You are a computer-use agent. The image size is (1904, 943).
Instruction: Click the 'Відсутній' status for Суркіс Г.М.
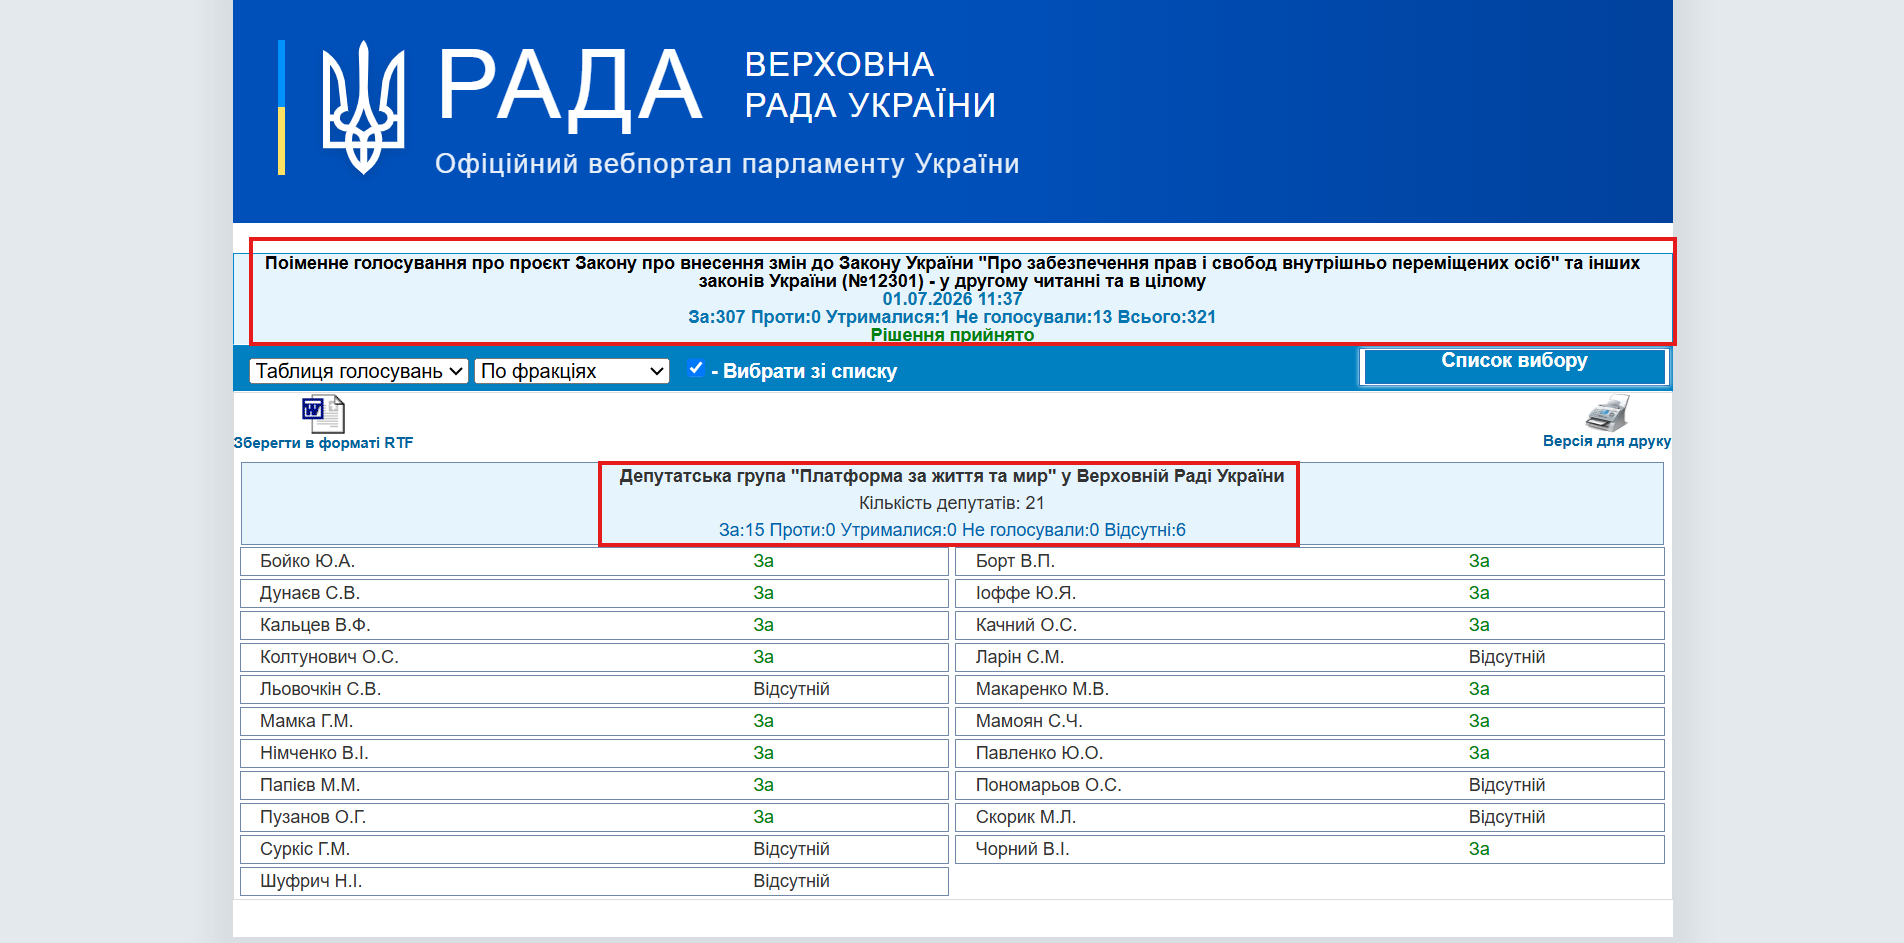point(791,849)
